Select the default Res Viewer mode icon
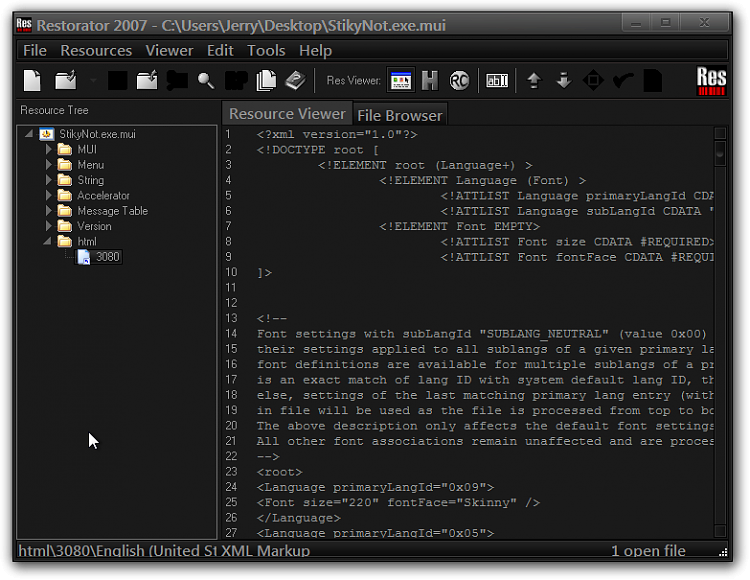Image resolution: width=750 pixels, height=580 pixels. [x=401, y=80]
